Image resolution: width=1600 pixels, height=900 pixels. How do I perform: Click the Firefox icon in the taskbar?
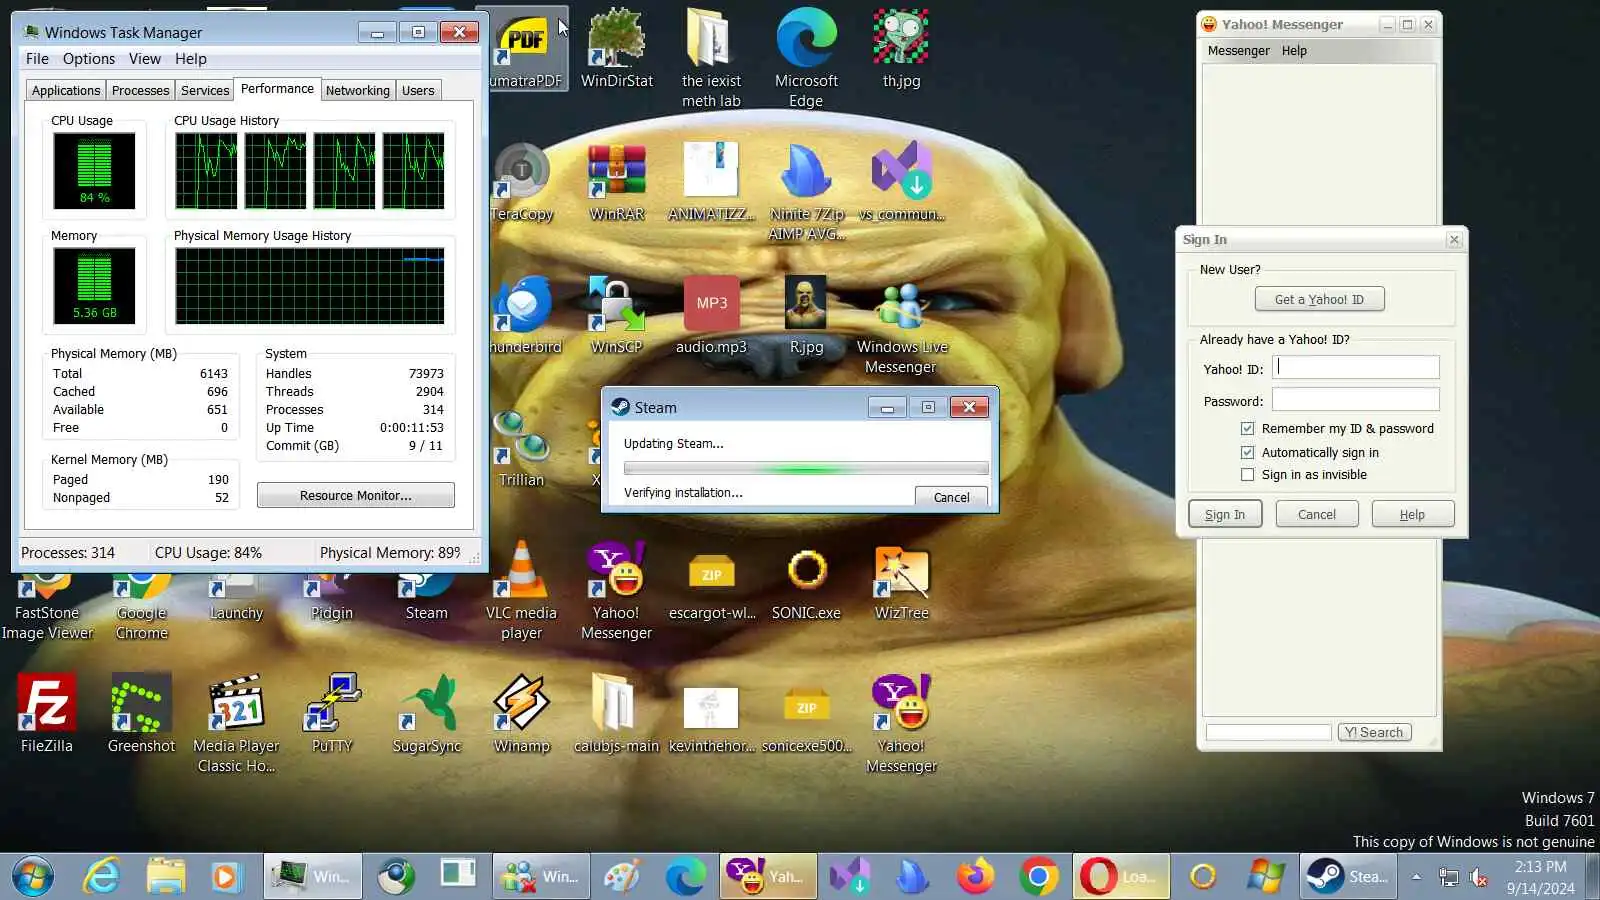coord(976,876)
